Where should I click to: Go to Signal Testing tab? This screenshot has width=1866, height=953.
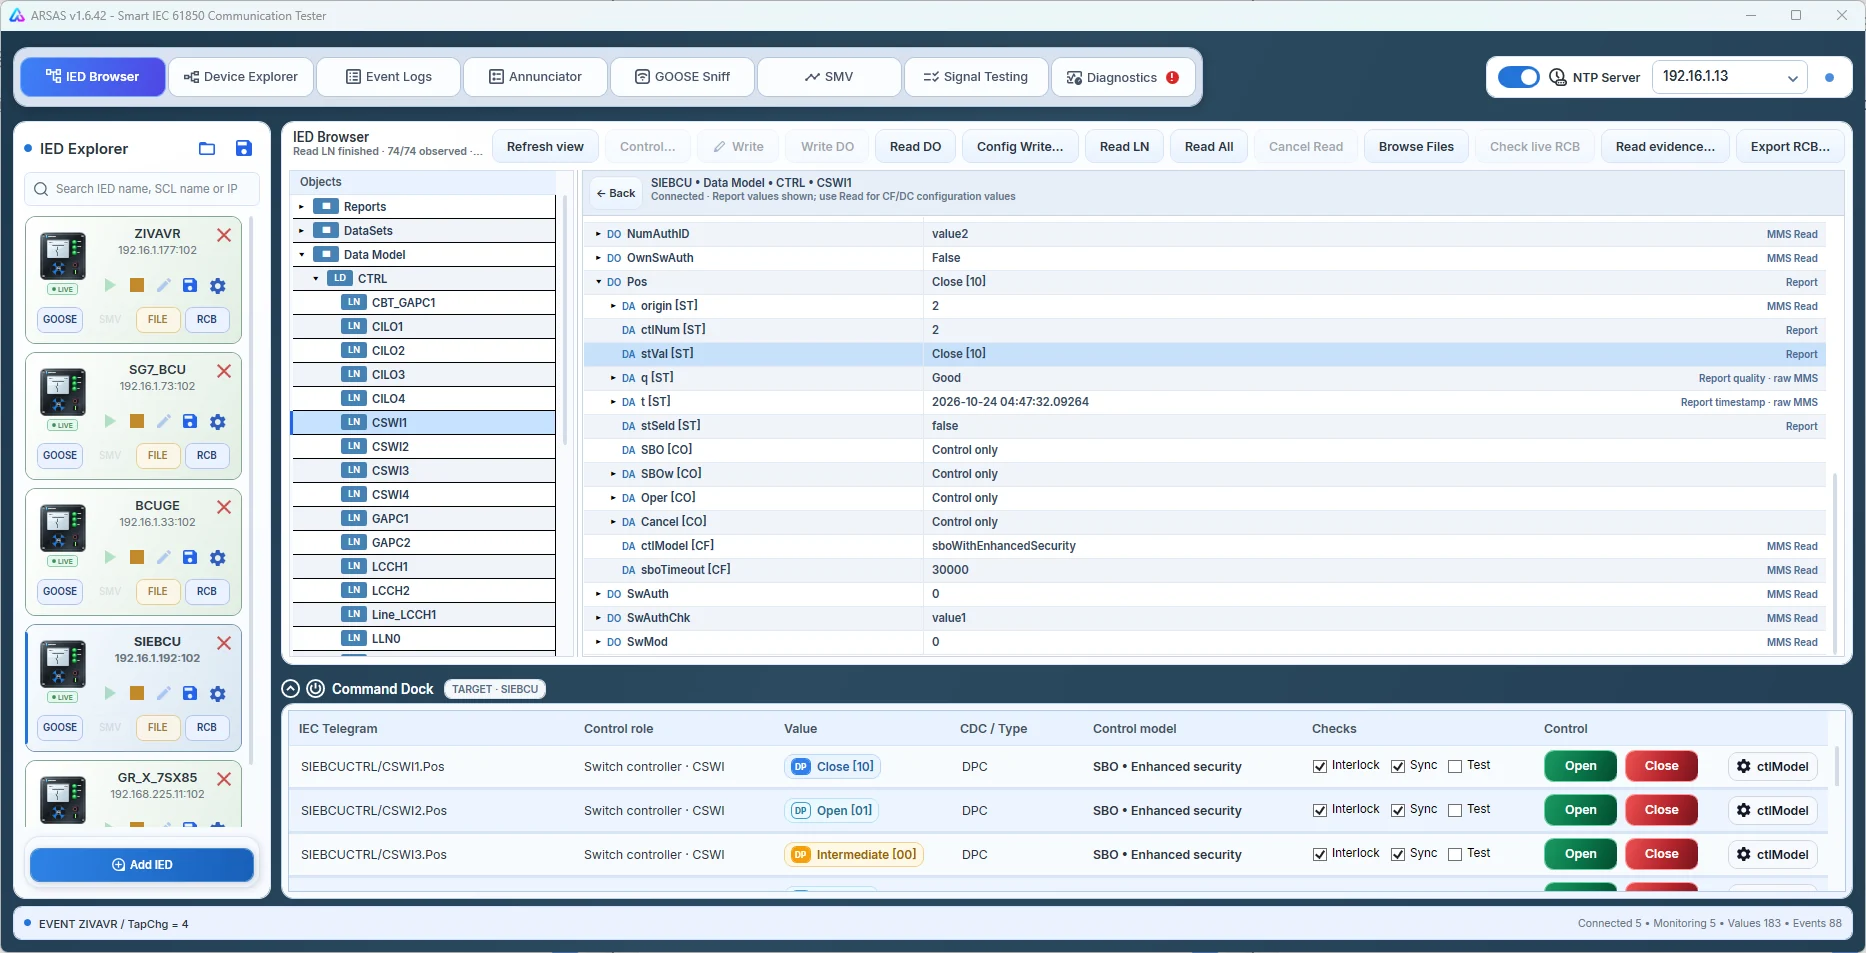976,77
